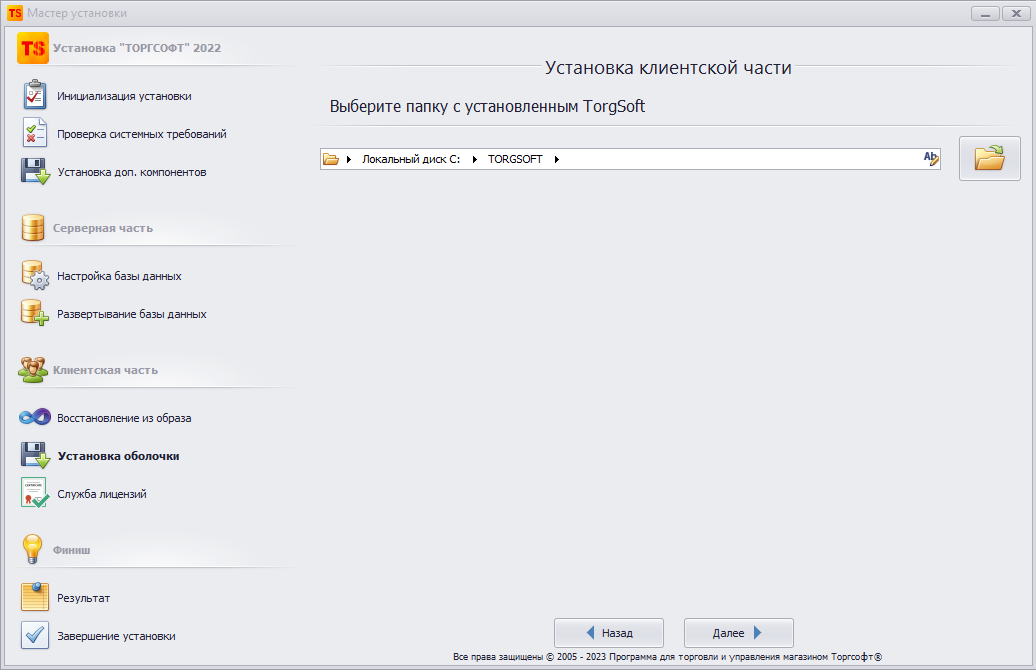The height and width of the screenshot is (670, 1036).
Task: Click the Server part database icon
Action: tap(32, 227)
